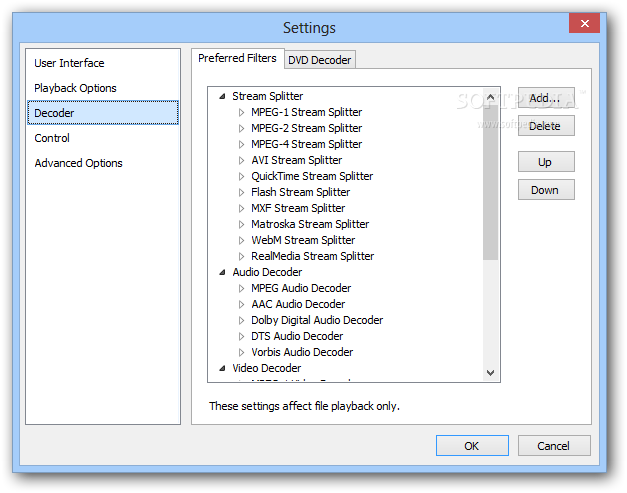Click the filter list scroll down arrow
Viewport: 627px width, 493px height.
(x=491, y=373)
